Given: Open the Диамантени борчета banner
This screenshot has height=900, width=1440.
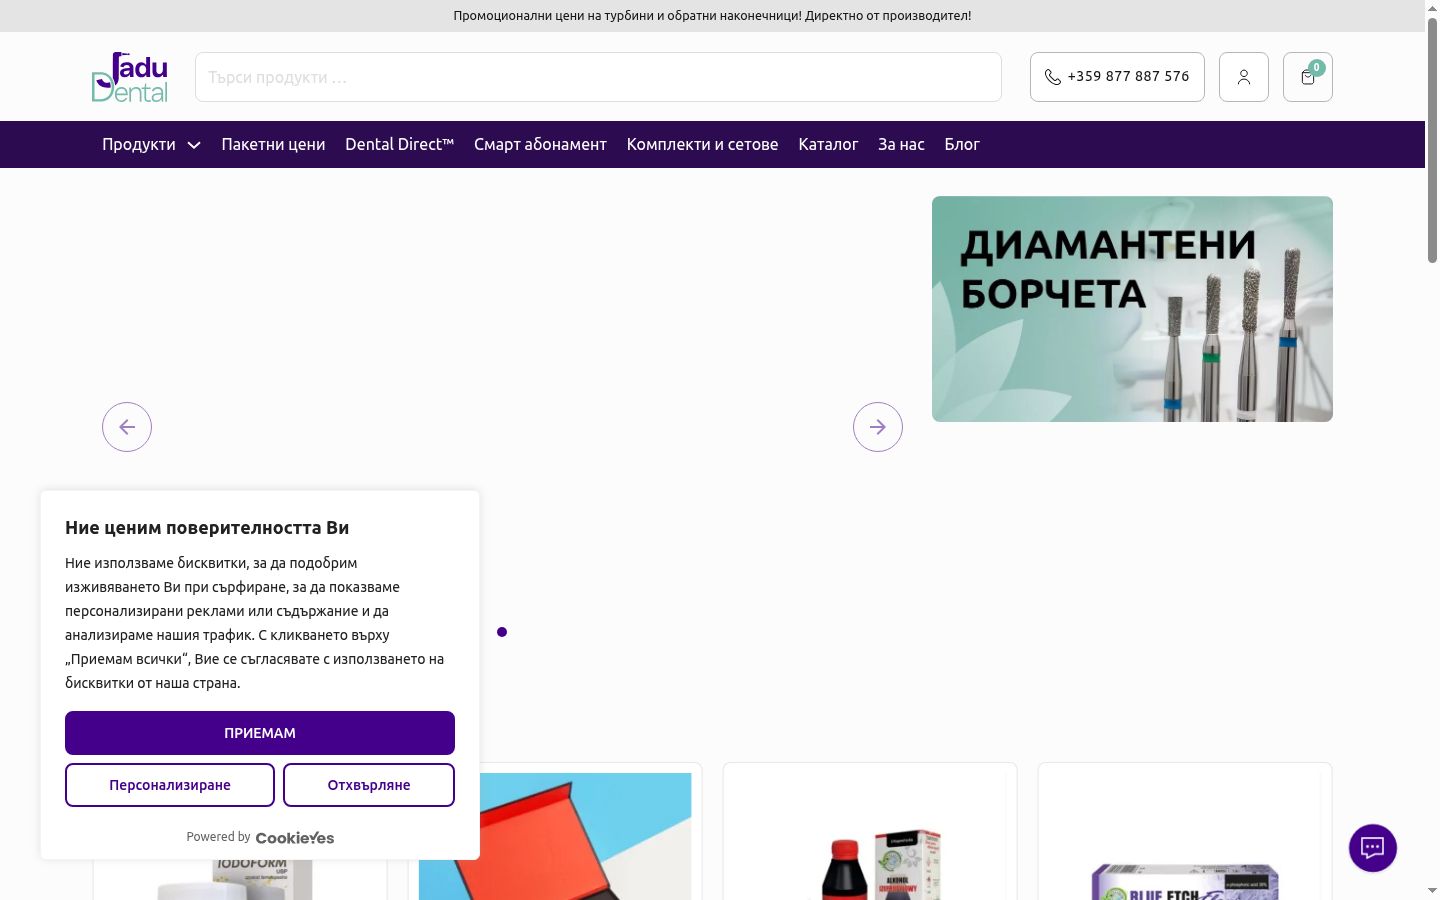Looking at the screenshot, I should 1132,309.
